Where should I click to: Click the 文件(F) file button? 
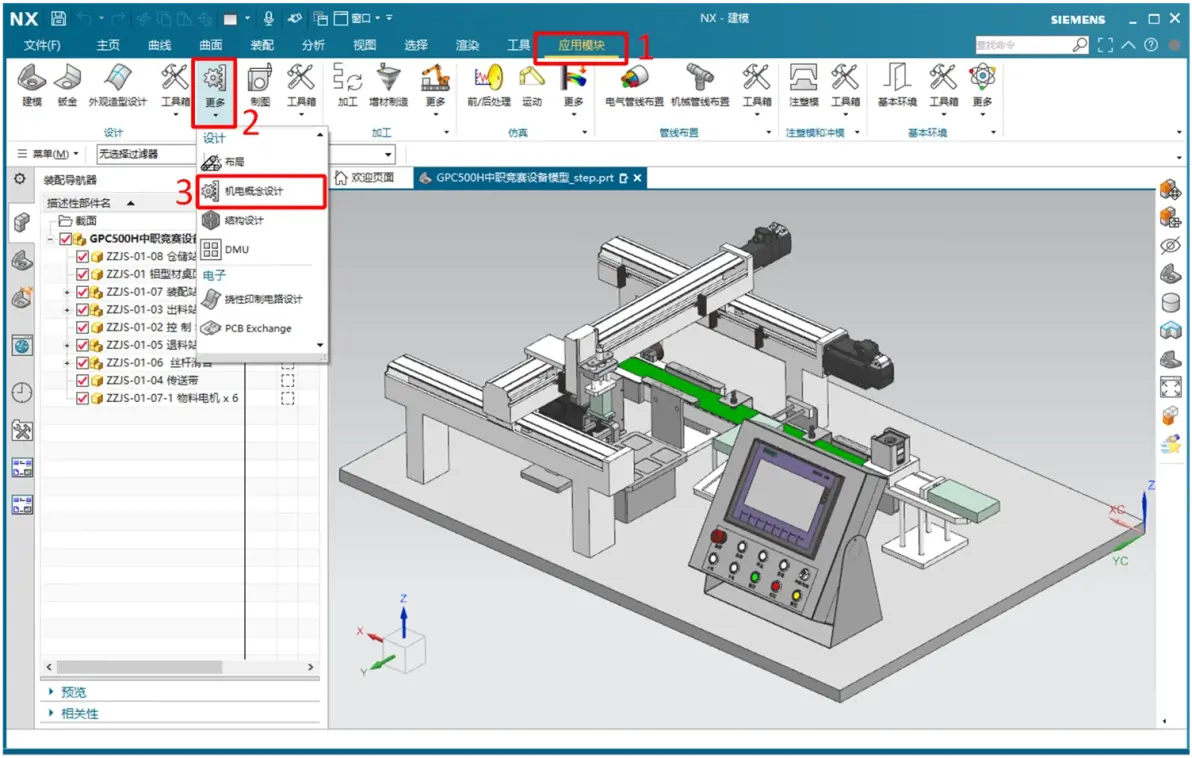coord(43,45)
